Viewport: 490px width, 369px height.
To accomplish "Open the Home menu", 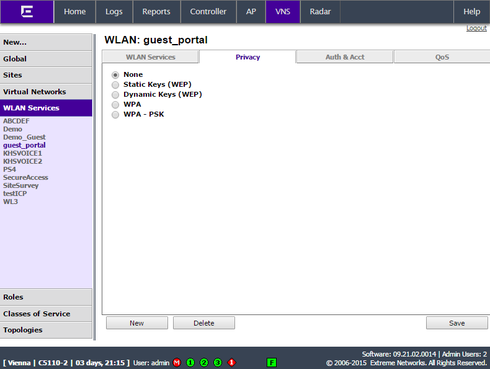I will pyautogui.click(x=75, y=12).
